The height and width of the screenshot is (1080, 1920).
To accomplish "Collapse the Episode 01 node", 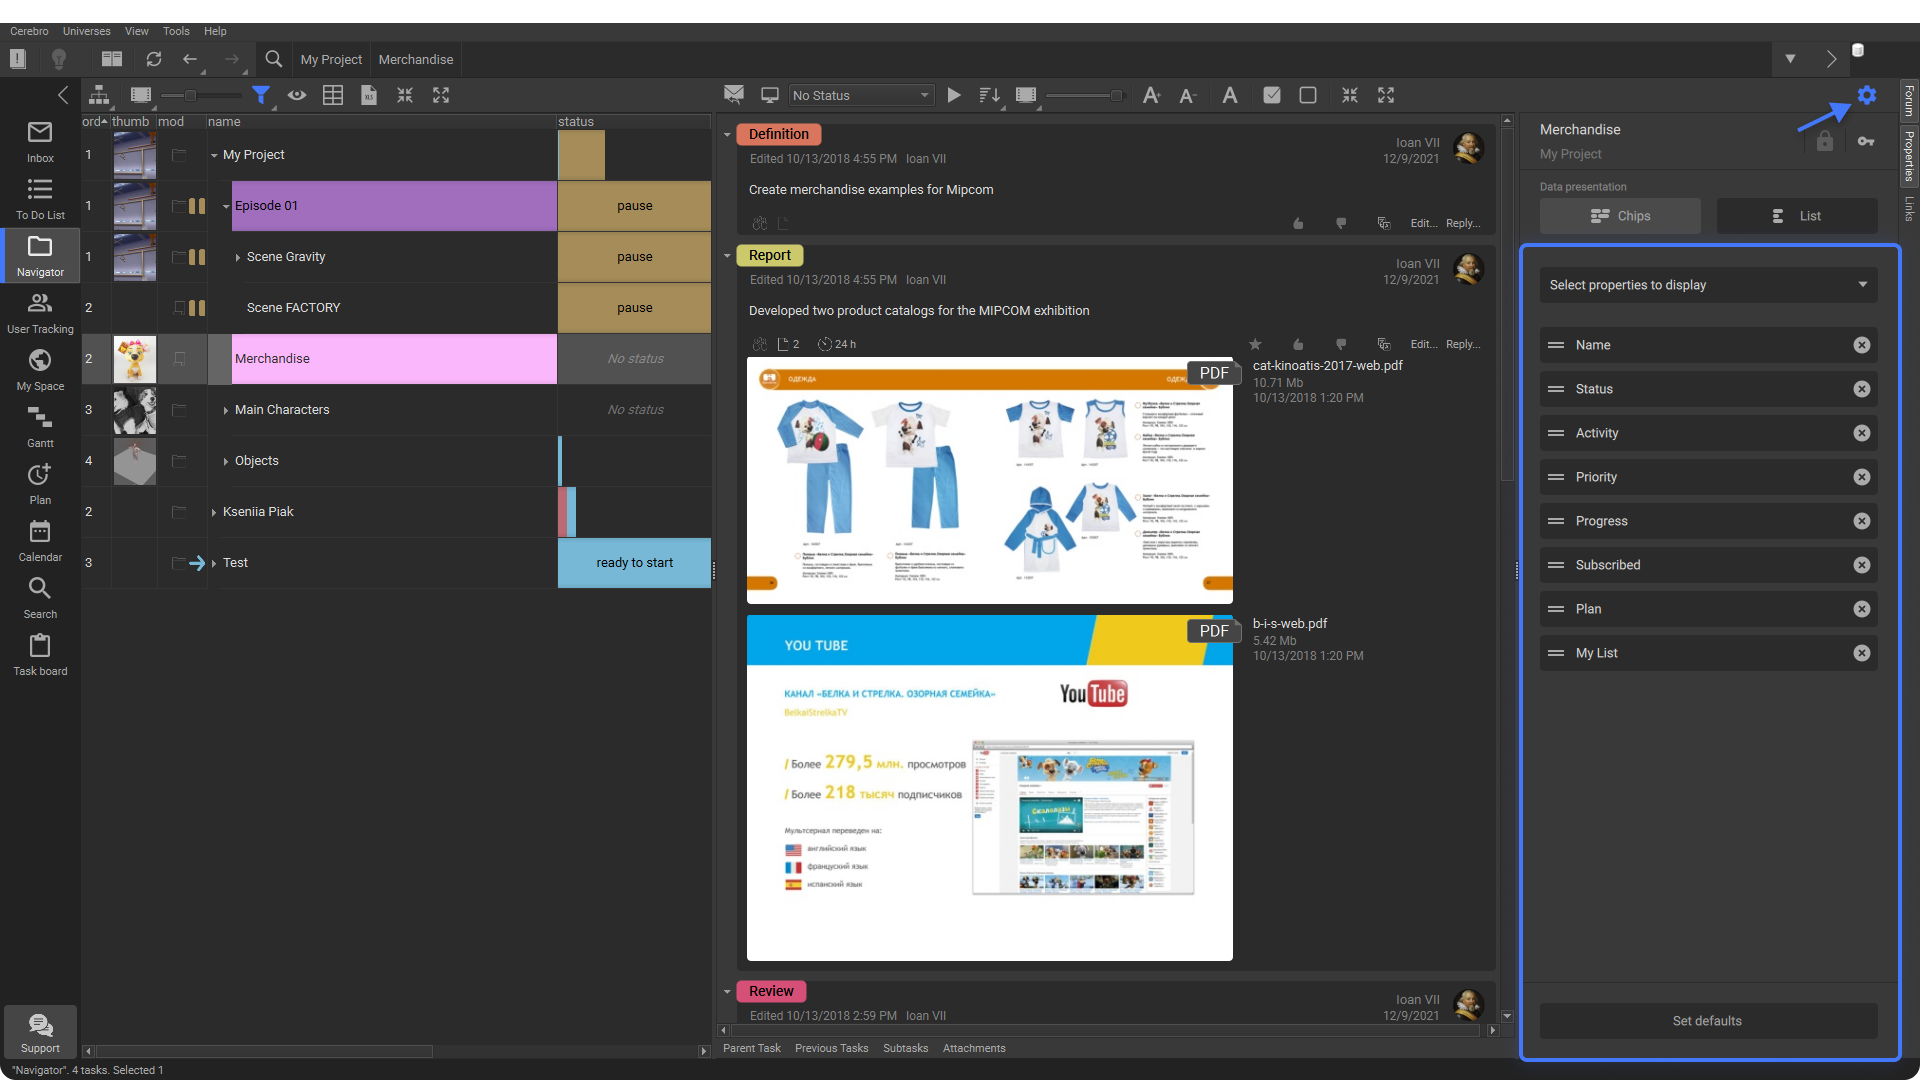I will 226,206.
